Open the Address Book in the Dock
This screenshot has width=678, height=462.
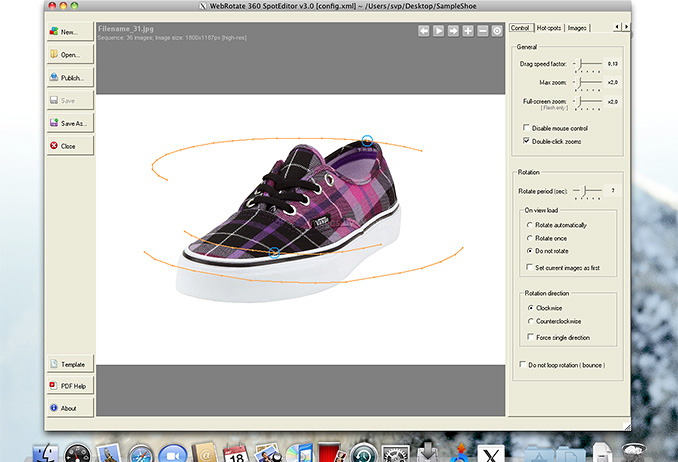(204, 453)
